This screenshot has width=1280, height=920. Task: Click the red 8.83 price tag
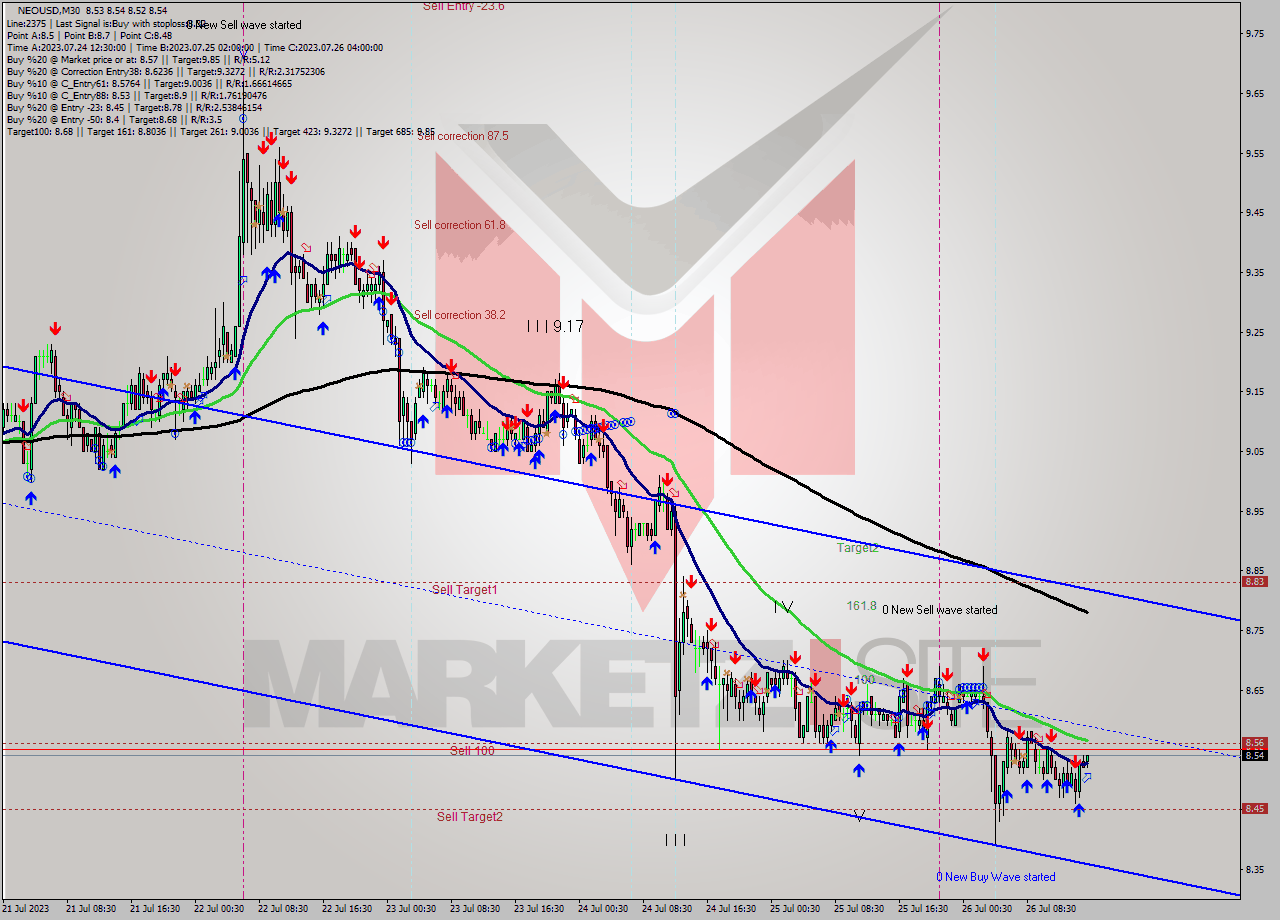[x=1255, y=581]
